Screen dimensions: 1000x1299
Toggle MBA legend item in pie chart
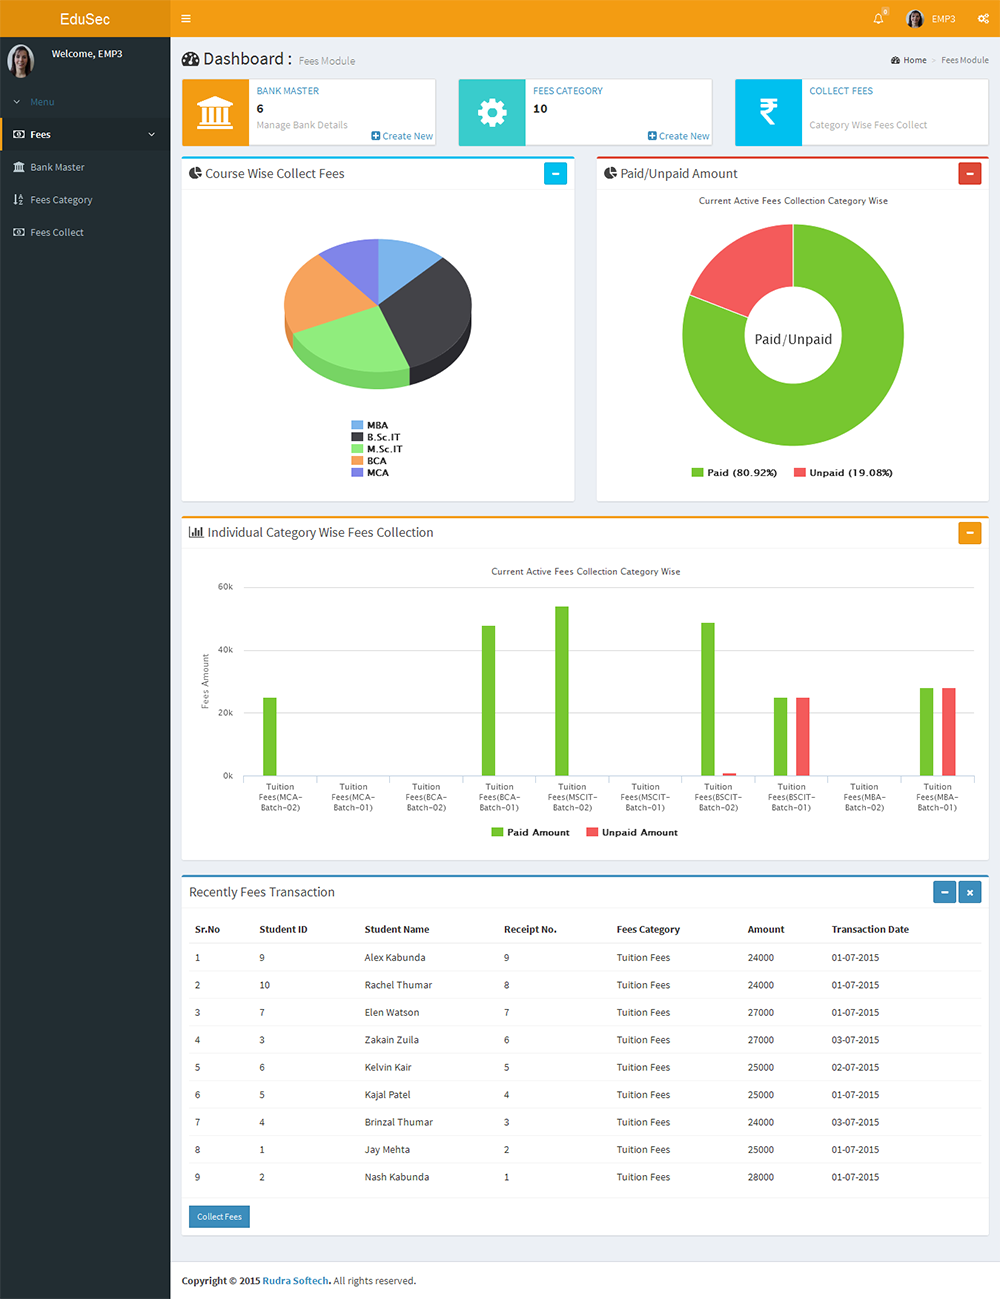370,425
